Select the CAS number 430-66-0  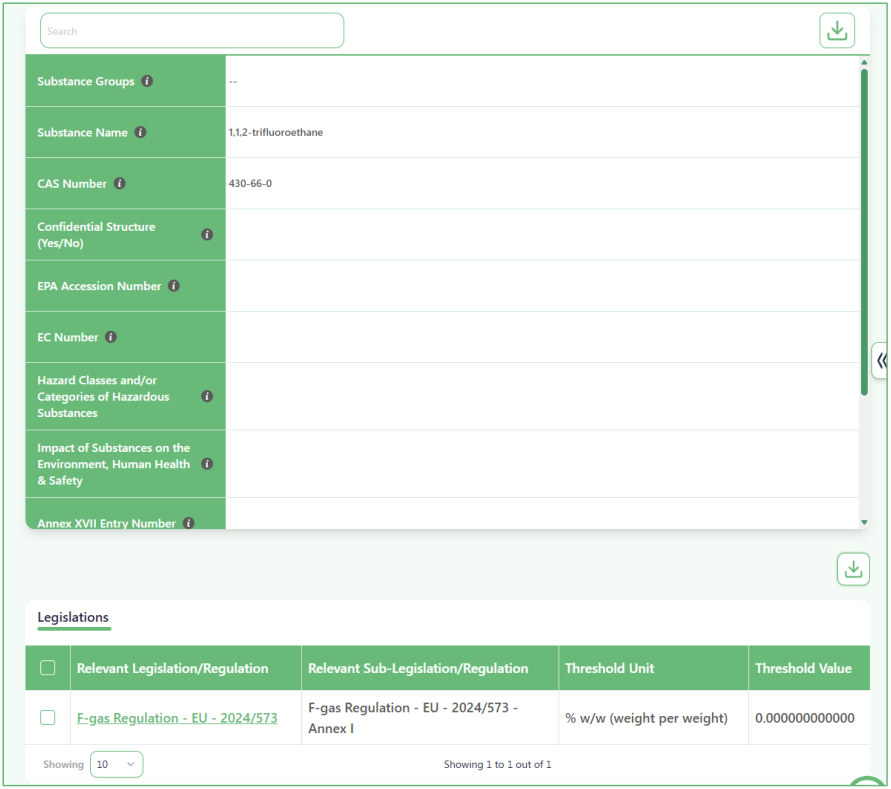click(x=250, y=184)
